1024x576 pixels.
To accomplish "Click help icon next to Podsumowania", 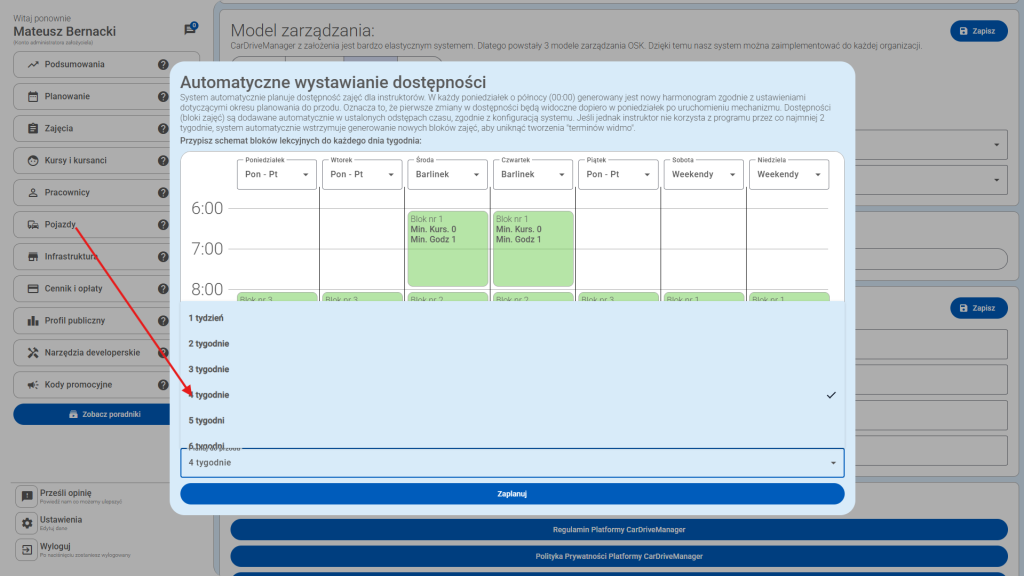I will [x=163, y=65].
